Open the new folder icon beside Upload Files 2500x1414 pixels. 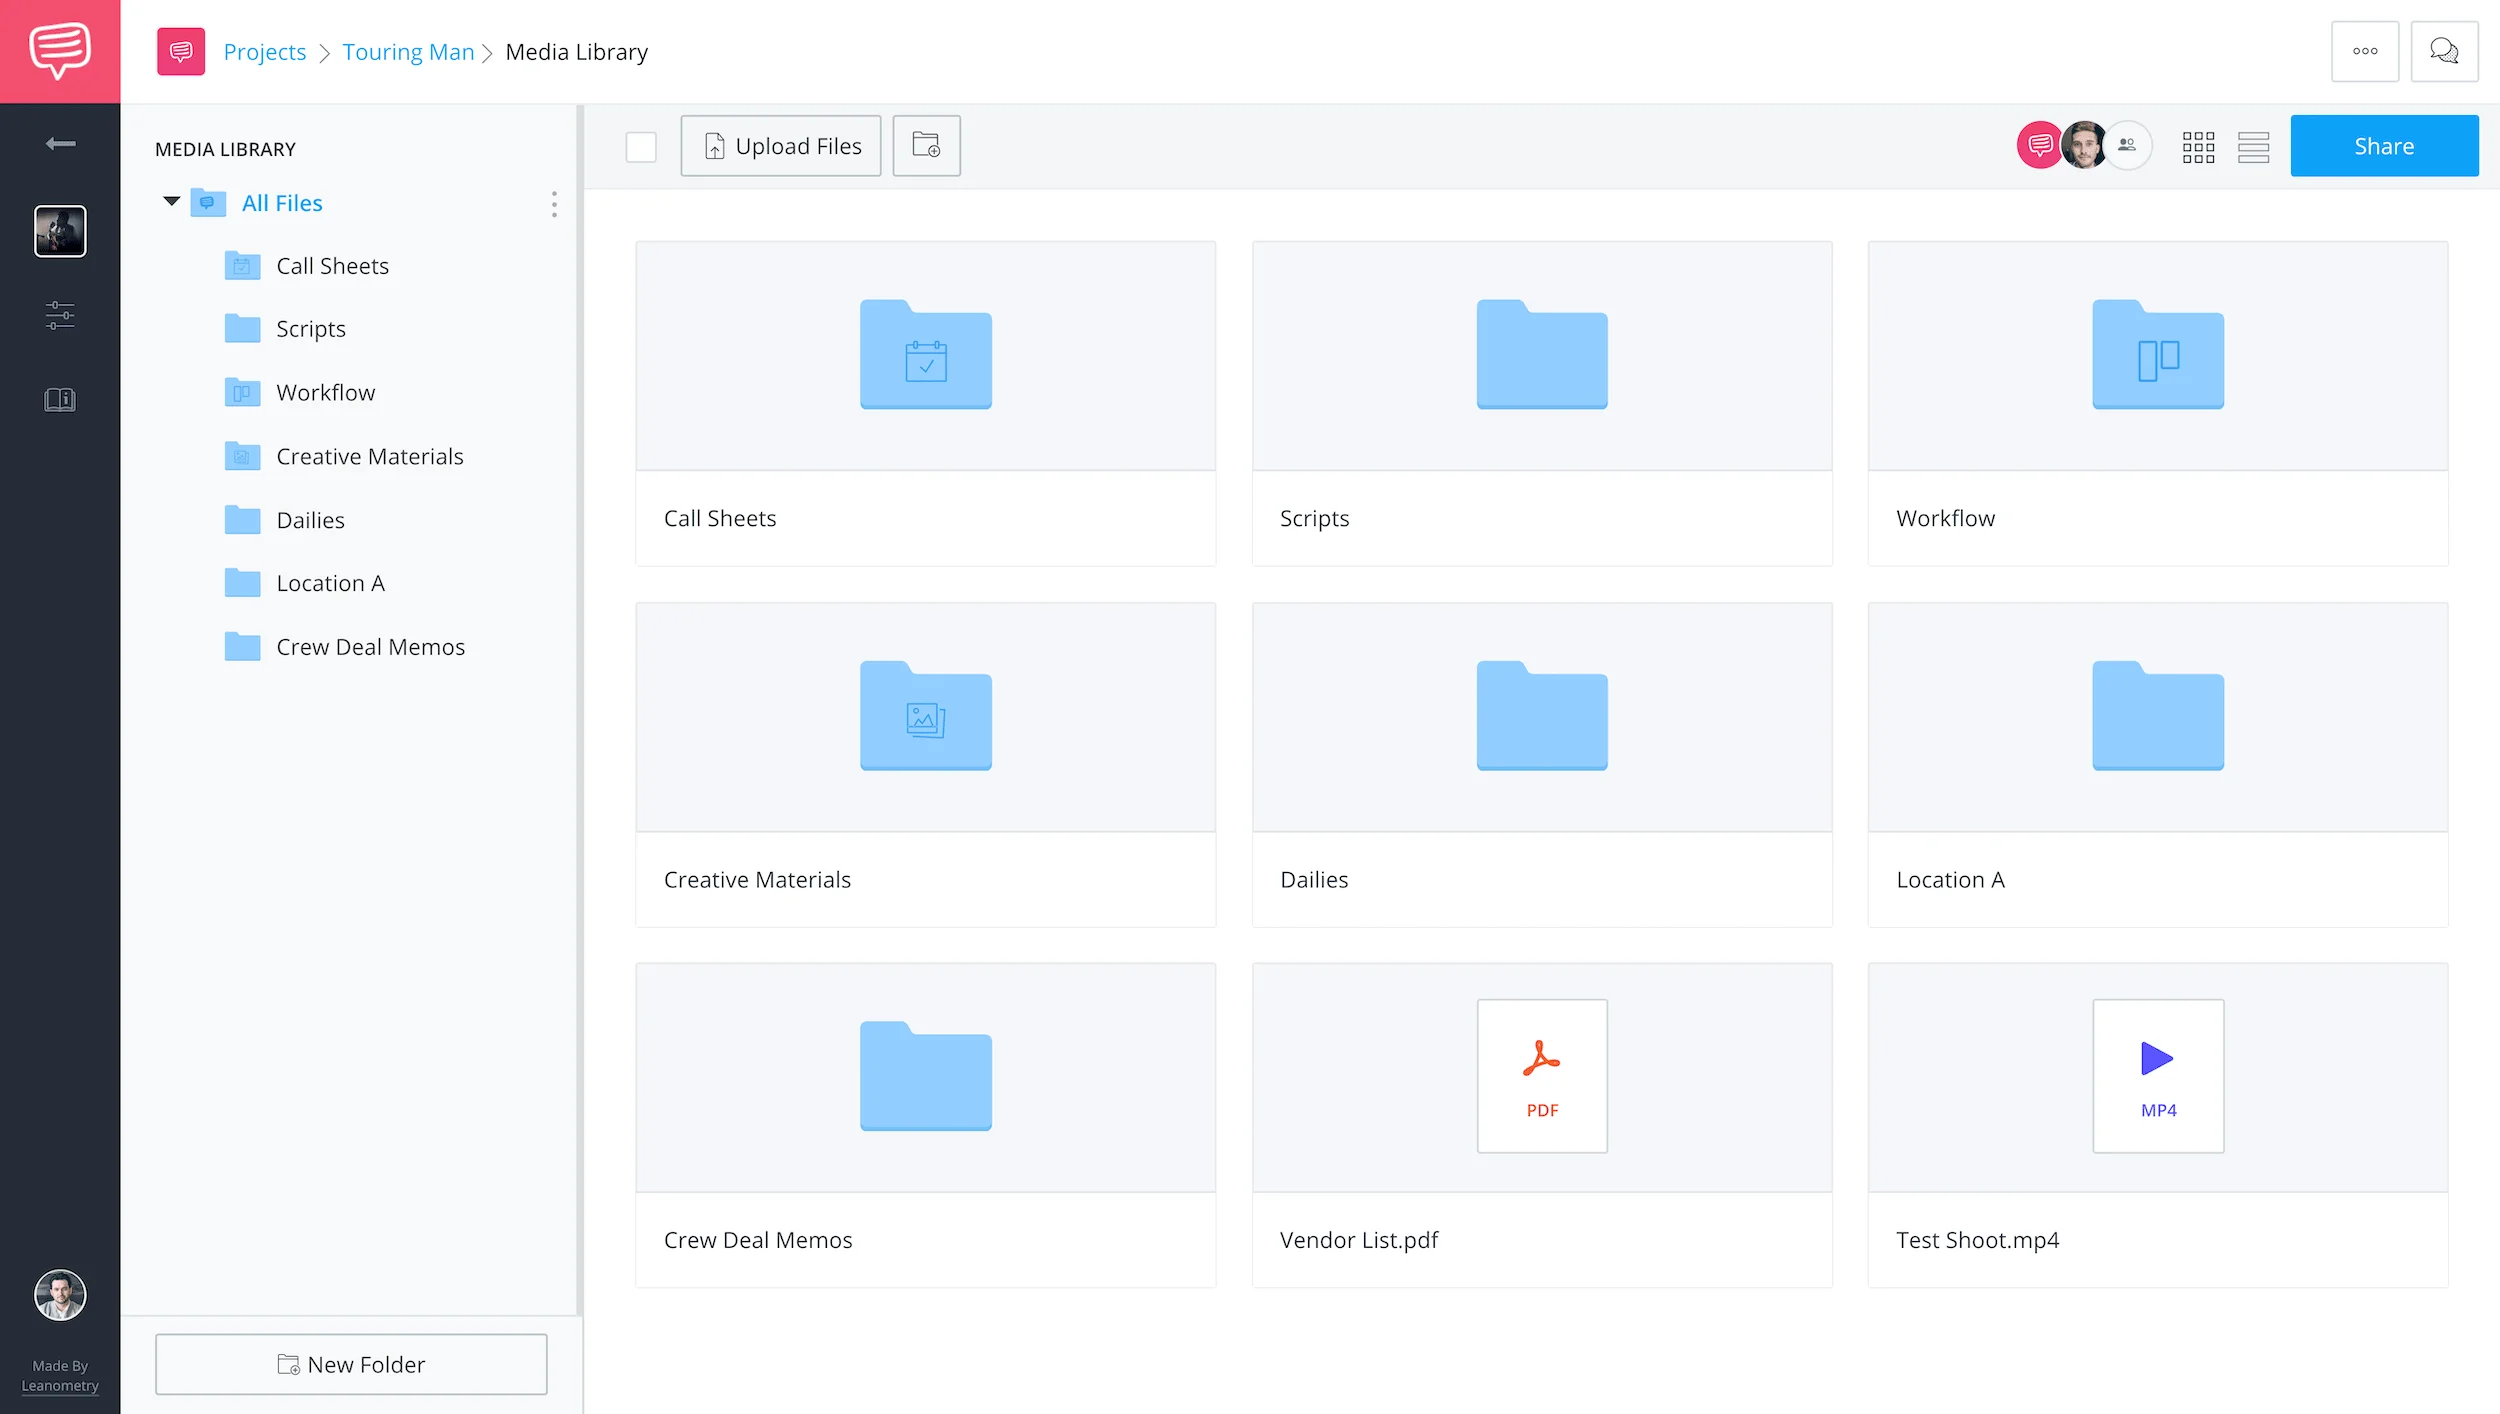pos(925,145)
